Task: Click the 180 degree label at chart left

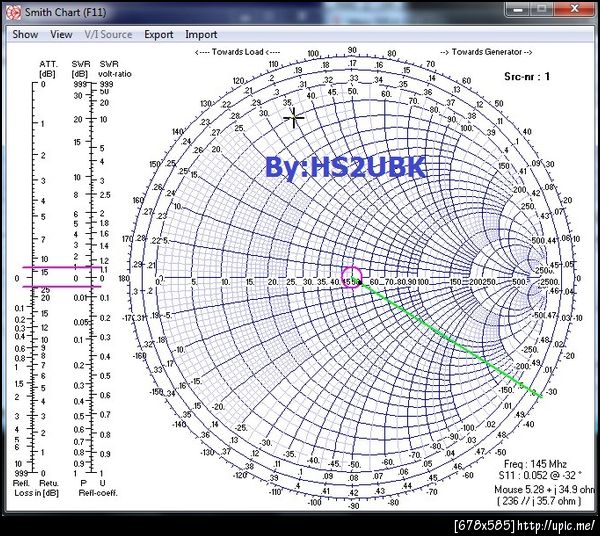Action: (x=124, y=278)
